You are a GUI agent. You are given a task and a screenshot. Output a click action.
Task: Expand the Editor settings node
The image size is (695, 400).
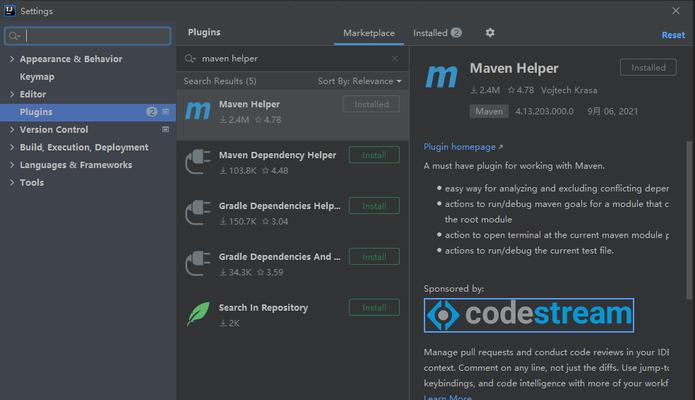tap(12, 94)
